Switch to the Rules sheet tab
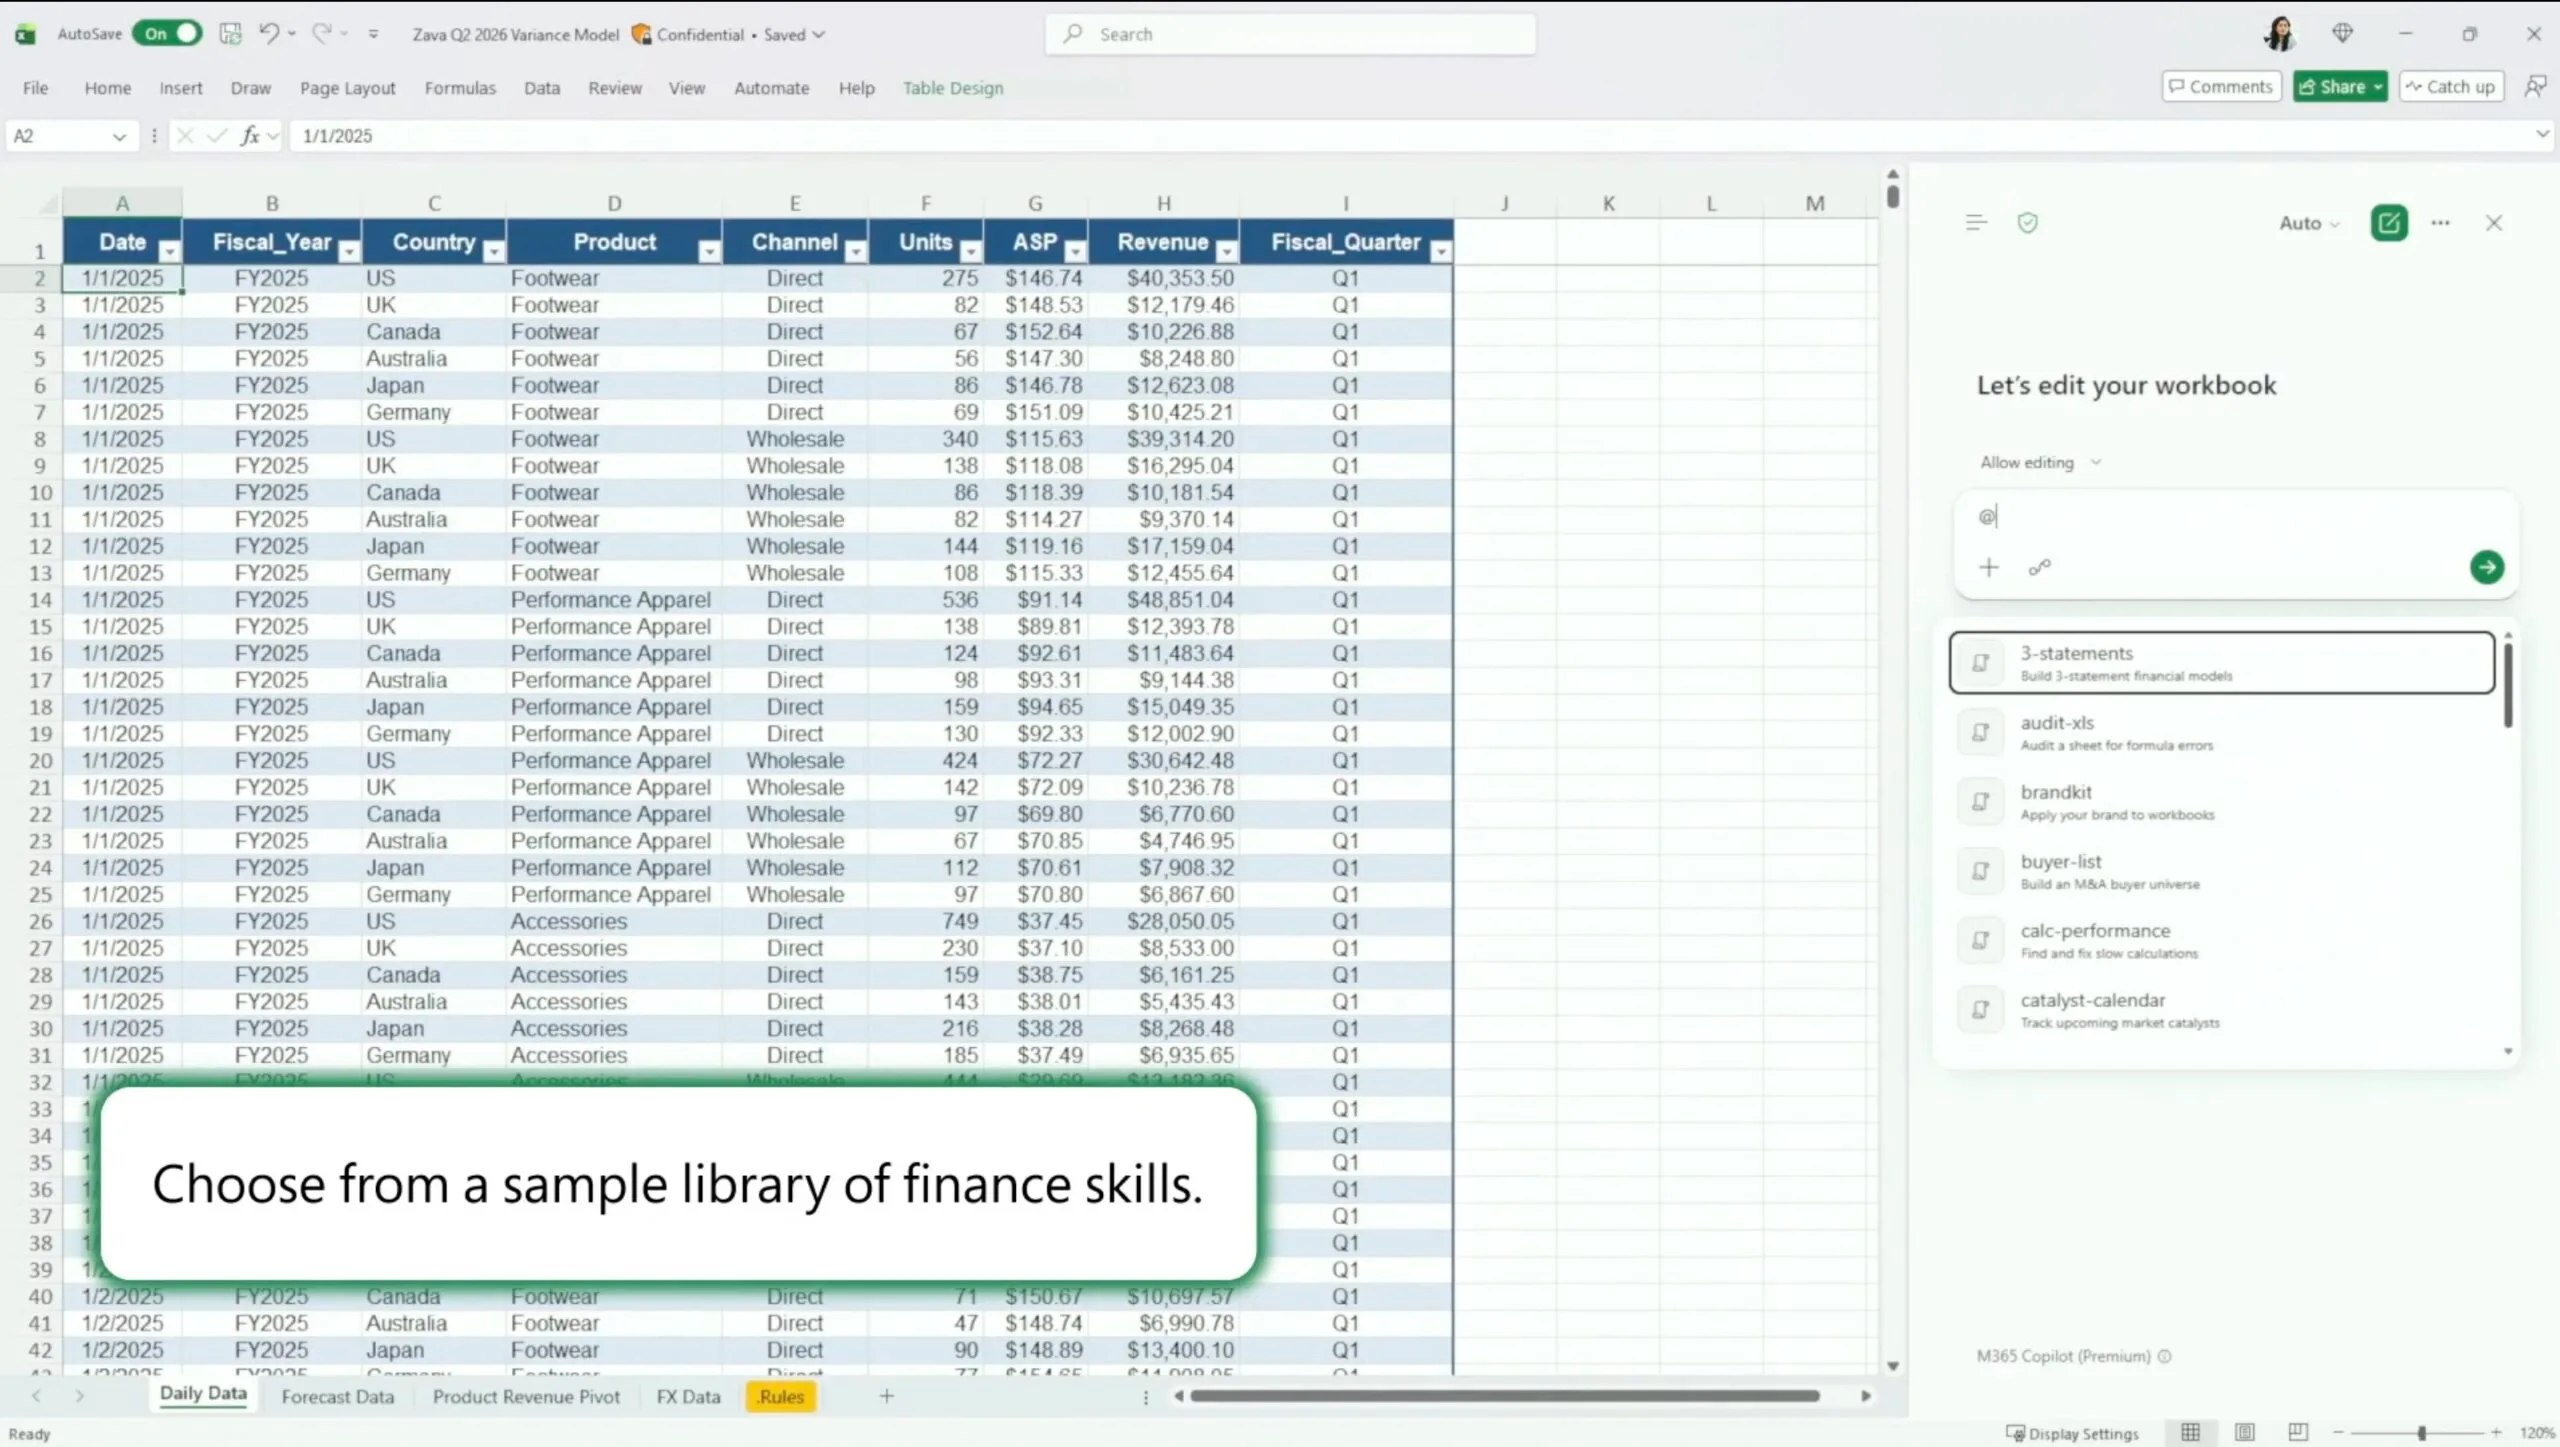Screen dimensions: 2560x1447 coord(781,1396)
